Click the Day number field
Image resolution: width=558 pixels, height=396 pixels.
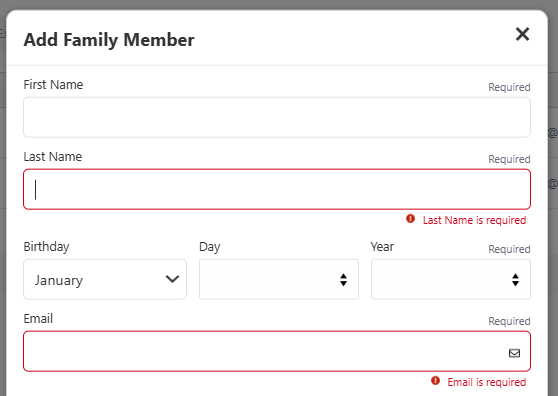279,279
